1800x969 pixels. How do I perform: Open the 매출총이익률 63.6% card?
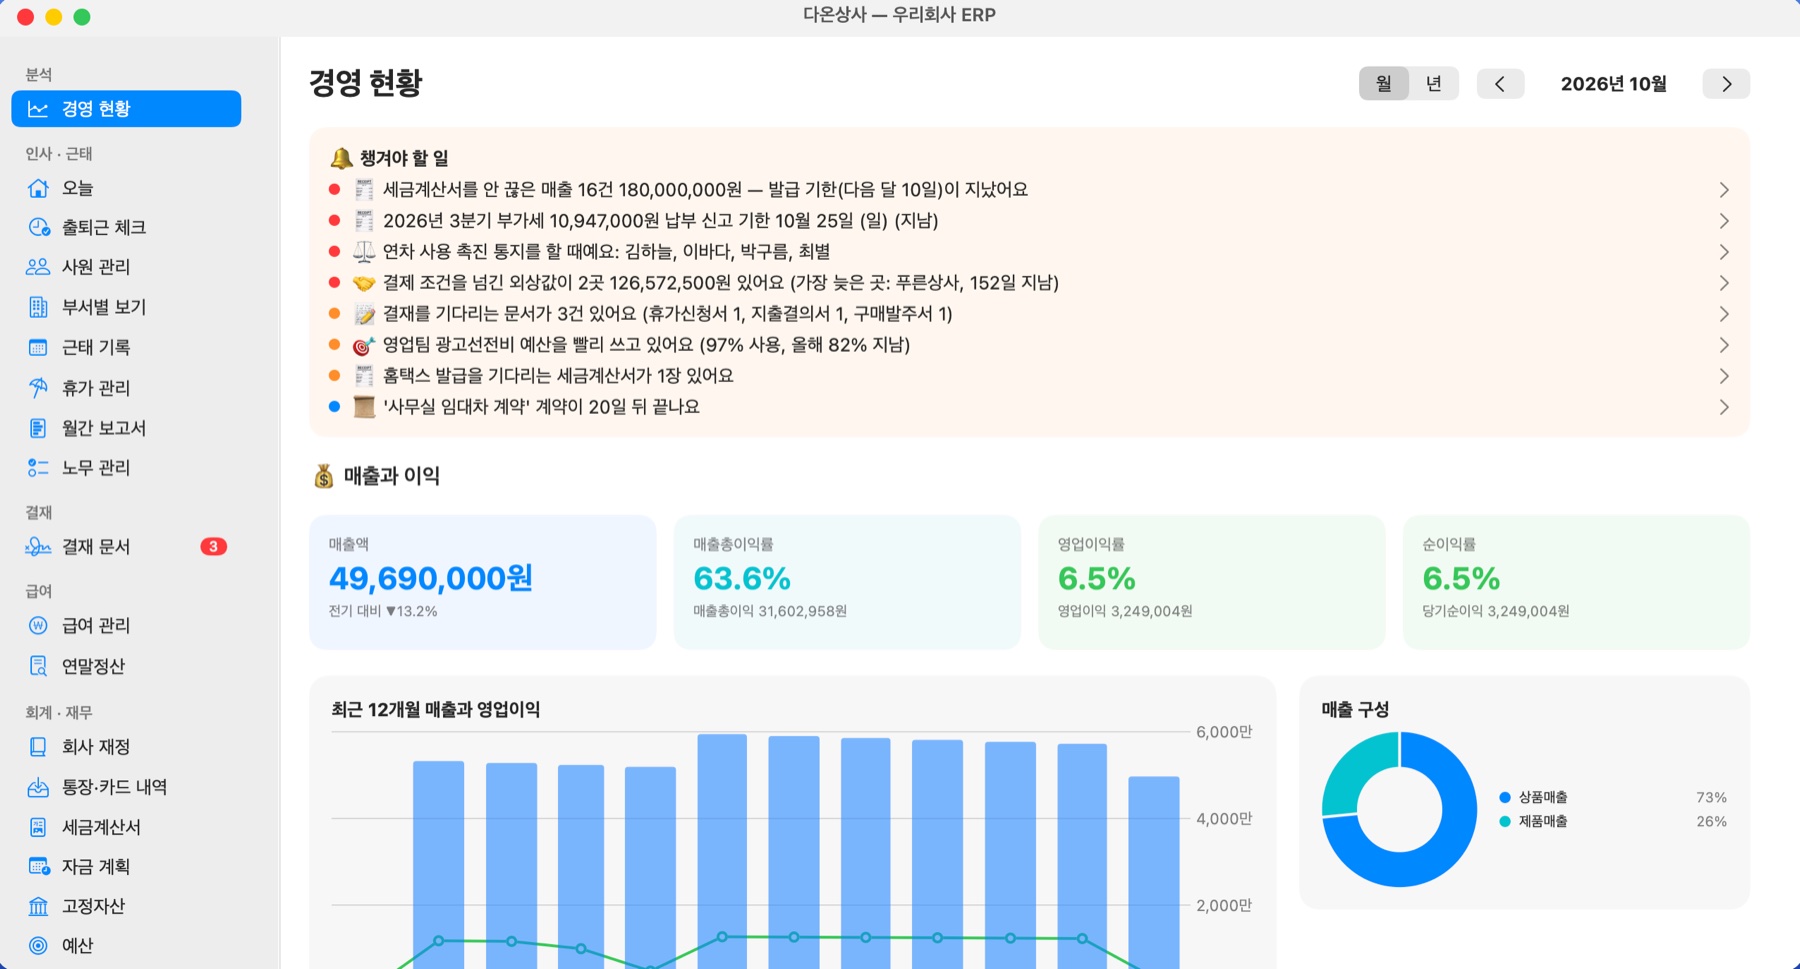pos(847,582)
